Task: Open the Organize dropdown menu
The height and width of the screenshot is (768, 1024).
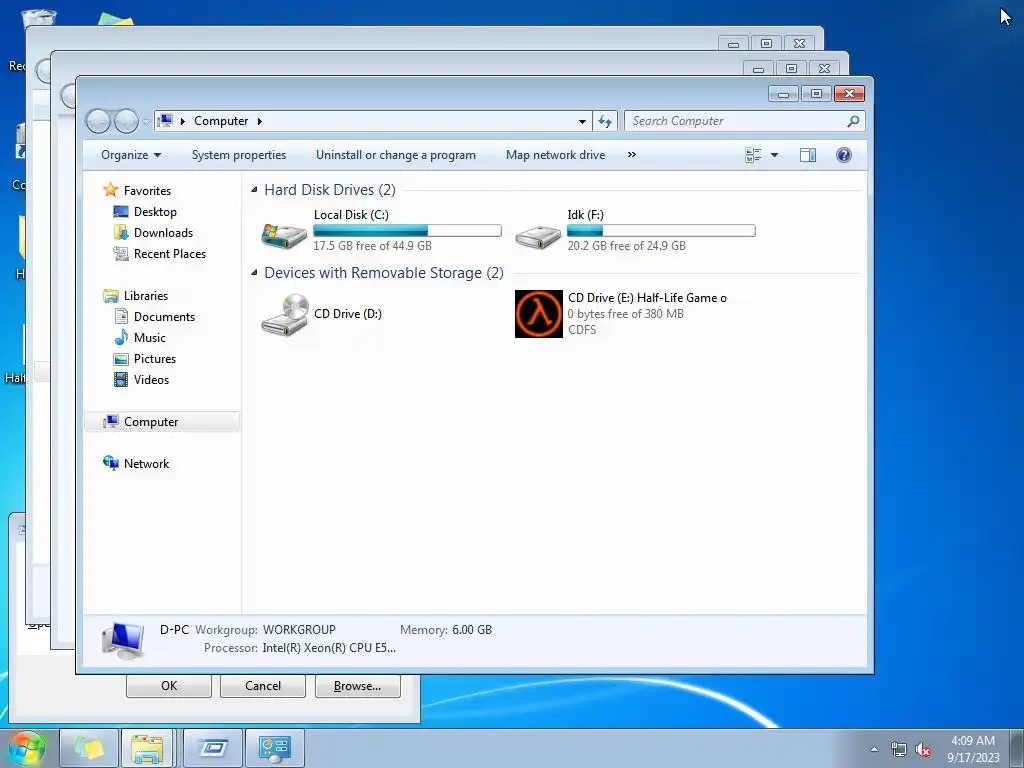Action: click(131, 155)
